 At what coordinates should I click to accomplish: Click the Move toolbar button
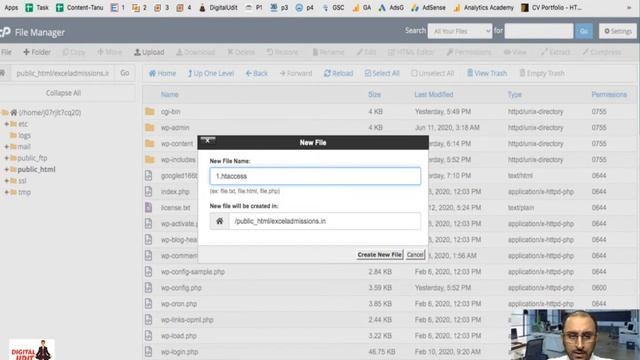point(109,52)
